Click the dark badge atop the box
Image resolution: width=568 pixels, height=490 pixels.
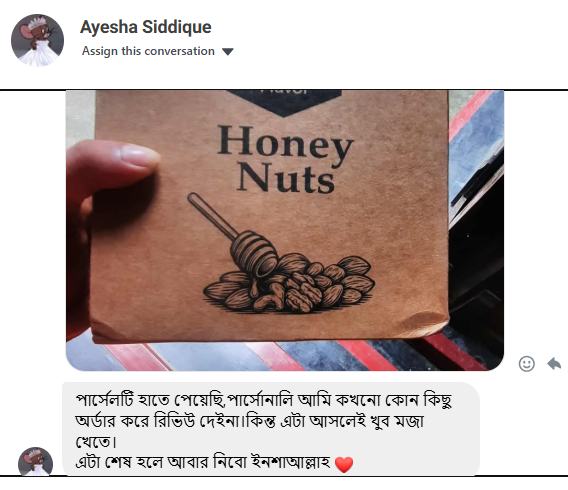coord(284,103)
